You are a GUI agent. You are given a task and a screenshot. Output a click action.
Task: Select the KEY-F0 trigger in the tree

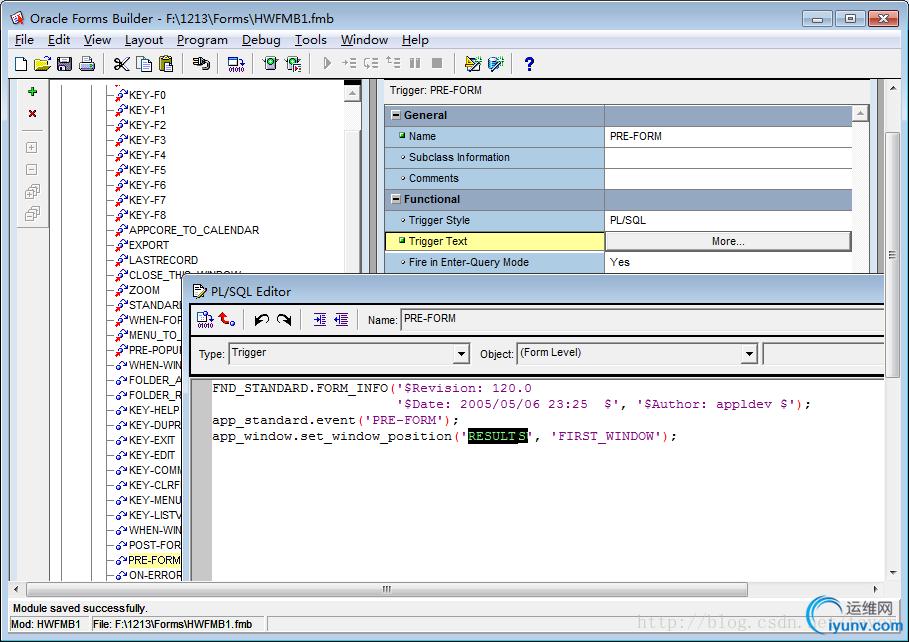coord(147,95)
